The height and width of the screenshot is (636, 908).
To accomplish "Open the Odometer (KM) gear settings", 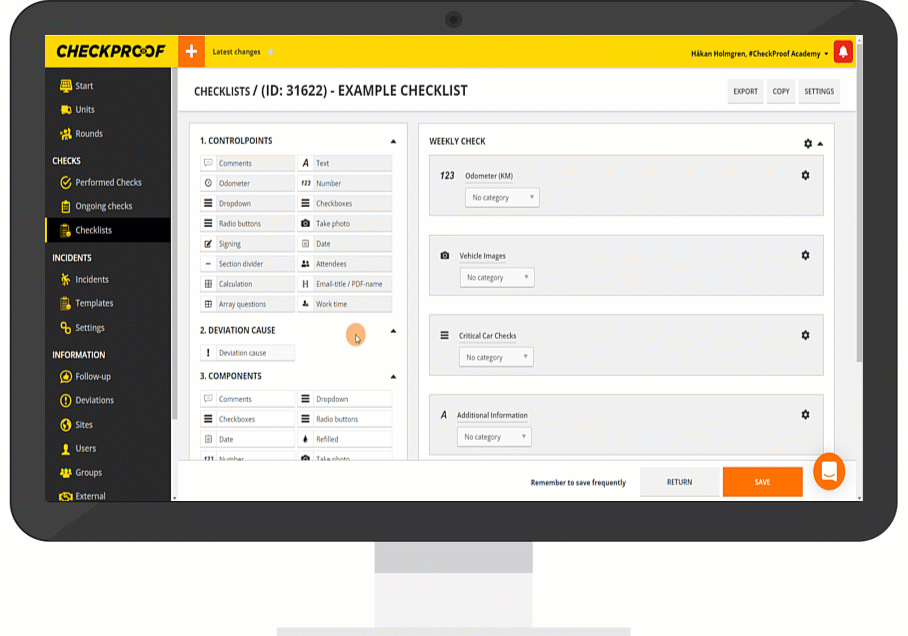I will [805, 175].
